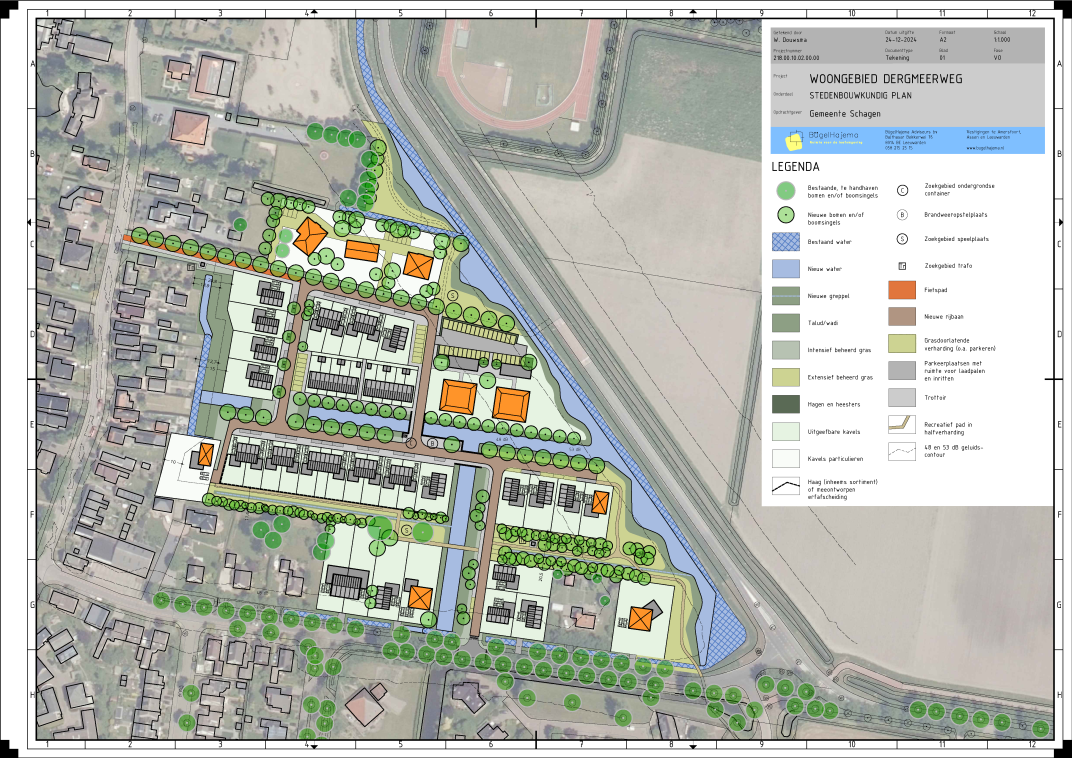The height and width of the screenshot is (758, 1072).
Task: Click the 'Hagen en heesters' legend label
Action: click(833, 405)
